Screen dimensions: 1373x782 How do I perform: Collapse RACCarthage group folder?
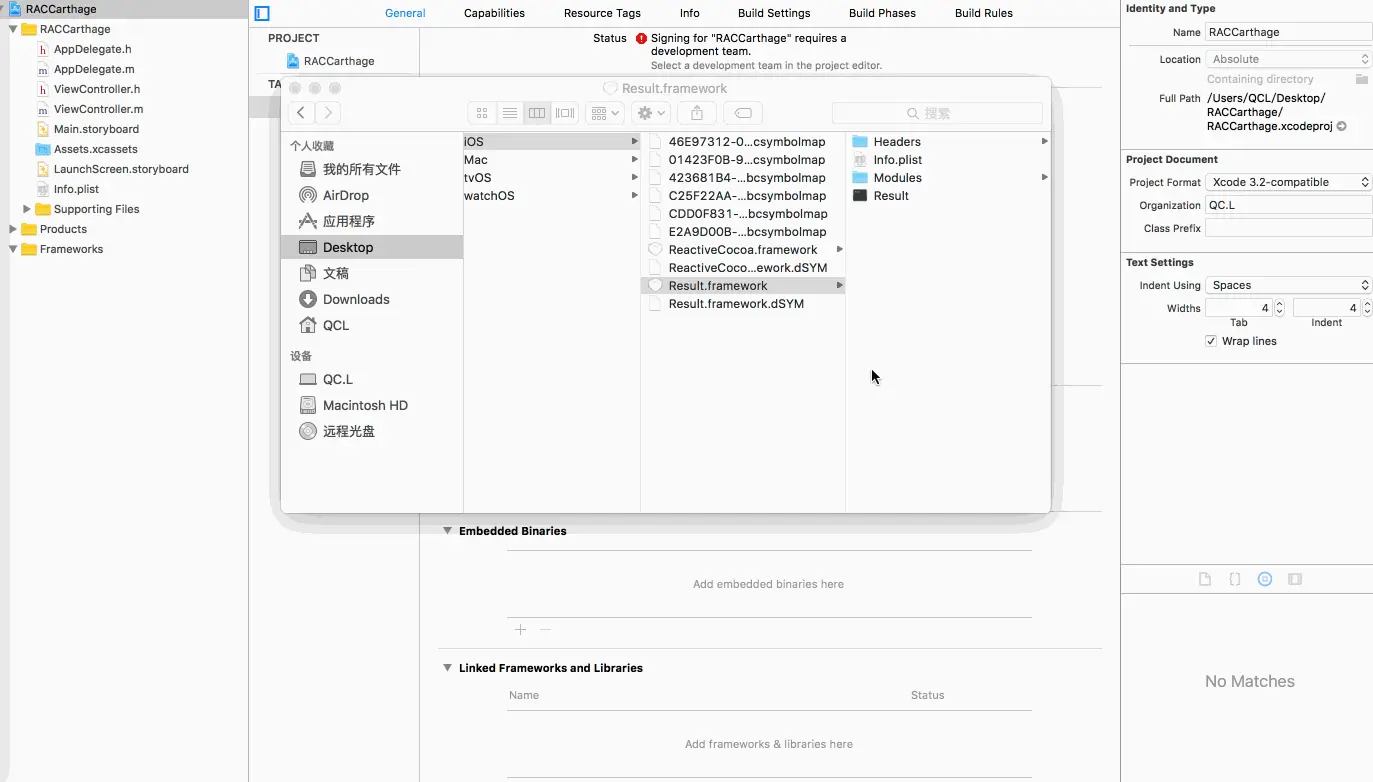click(x=13, y=29)
